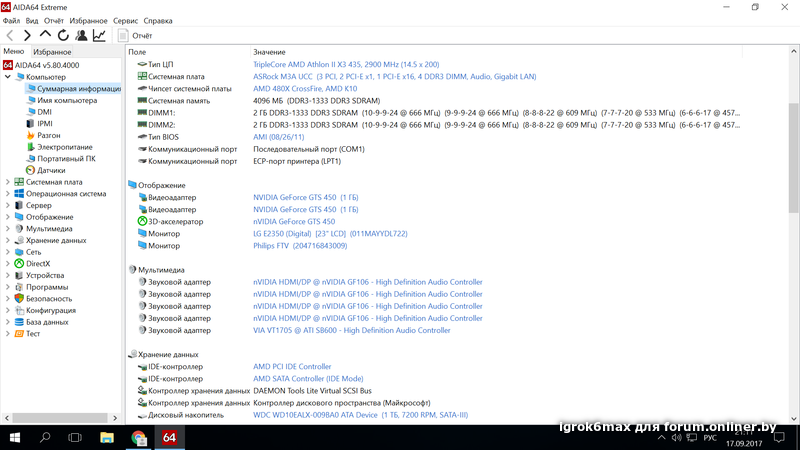Click the База данных icon
This screenshot has width=800, height=450.
click(x=19, y=322)
